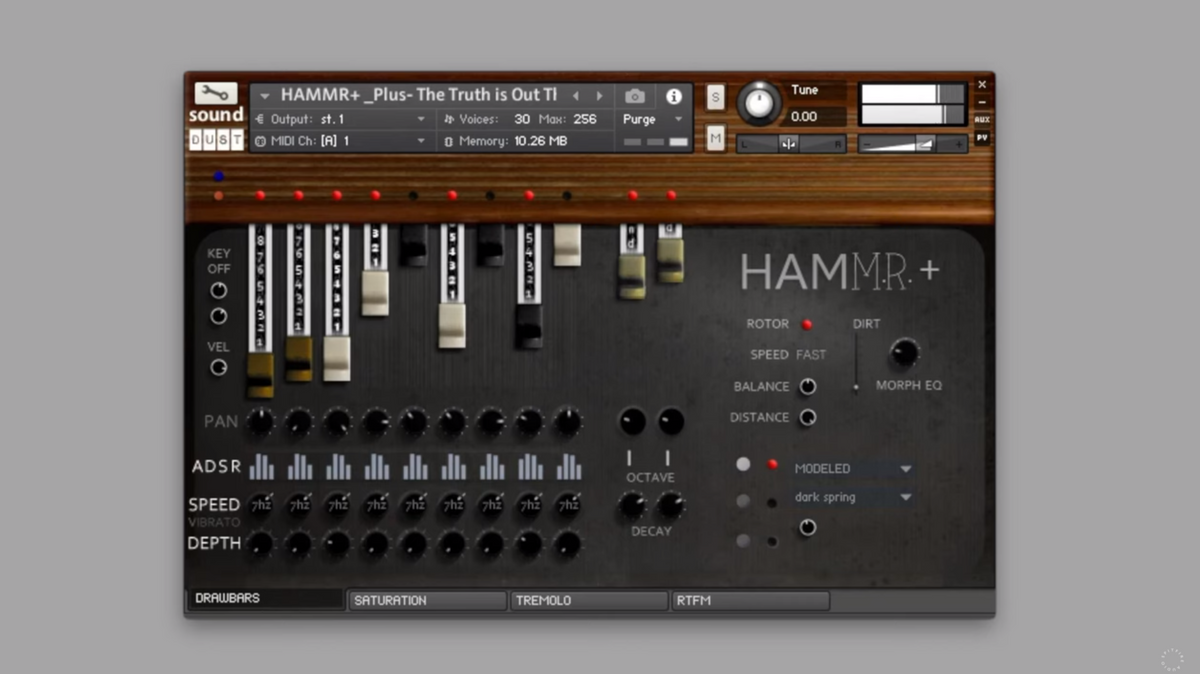The image size is (1200, 674).
Task: Go to the next preset with the right arrow
Action: tap(600, 96)
